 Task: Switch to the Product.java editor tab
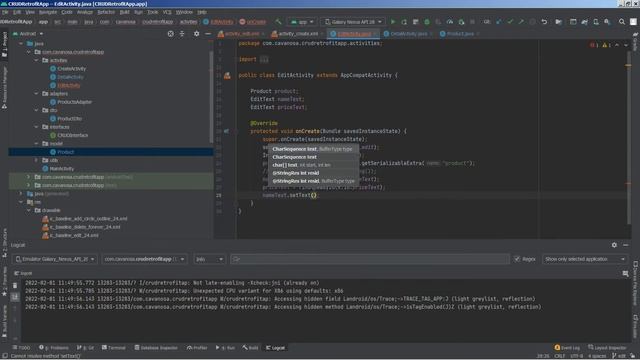tap(460, 34)
